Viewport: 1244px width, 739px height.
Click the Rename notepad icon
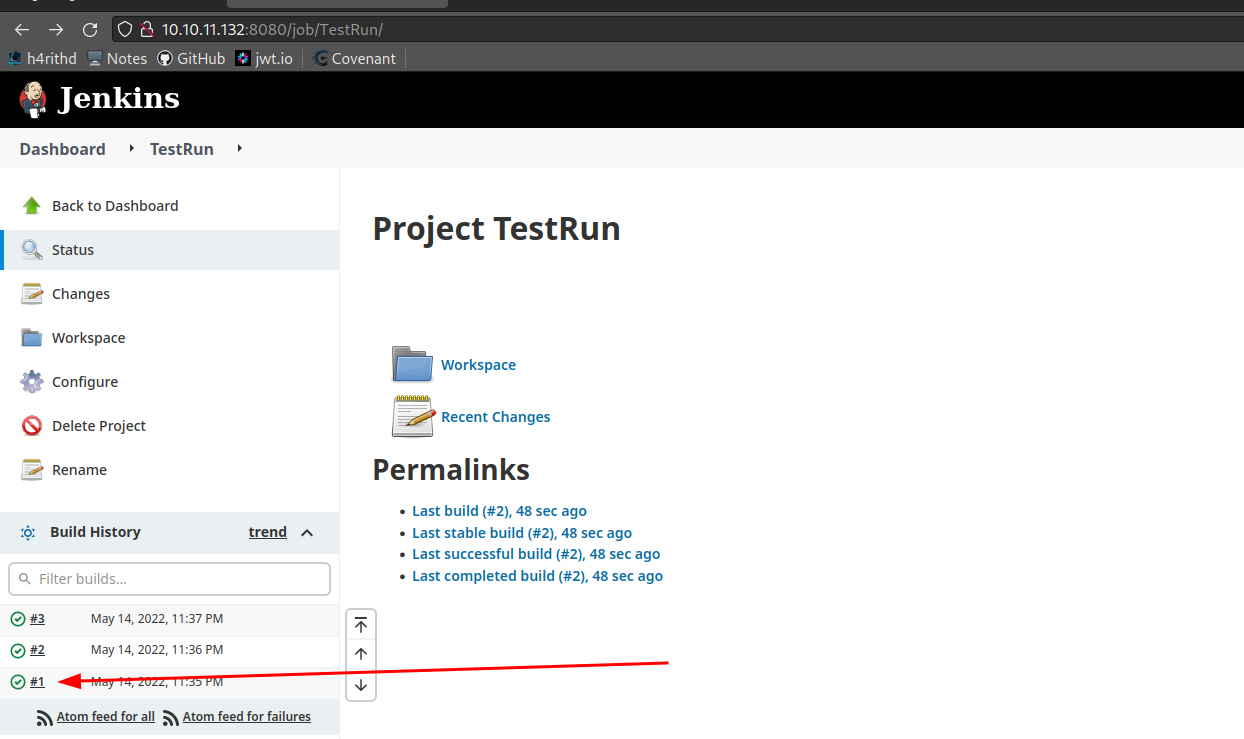coord(32,470)
